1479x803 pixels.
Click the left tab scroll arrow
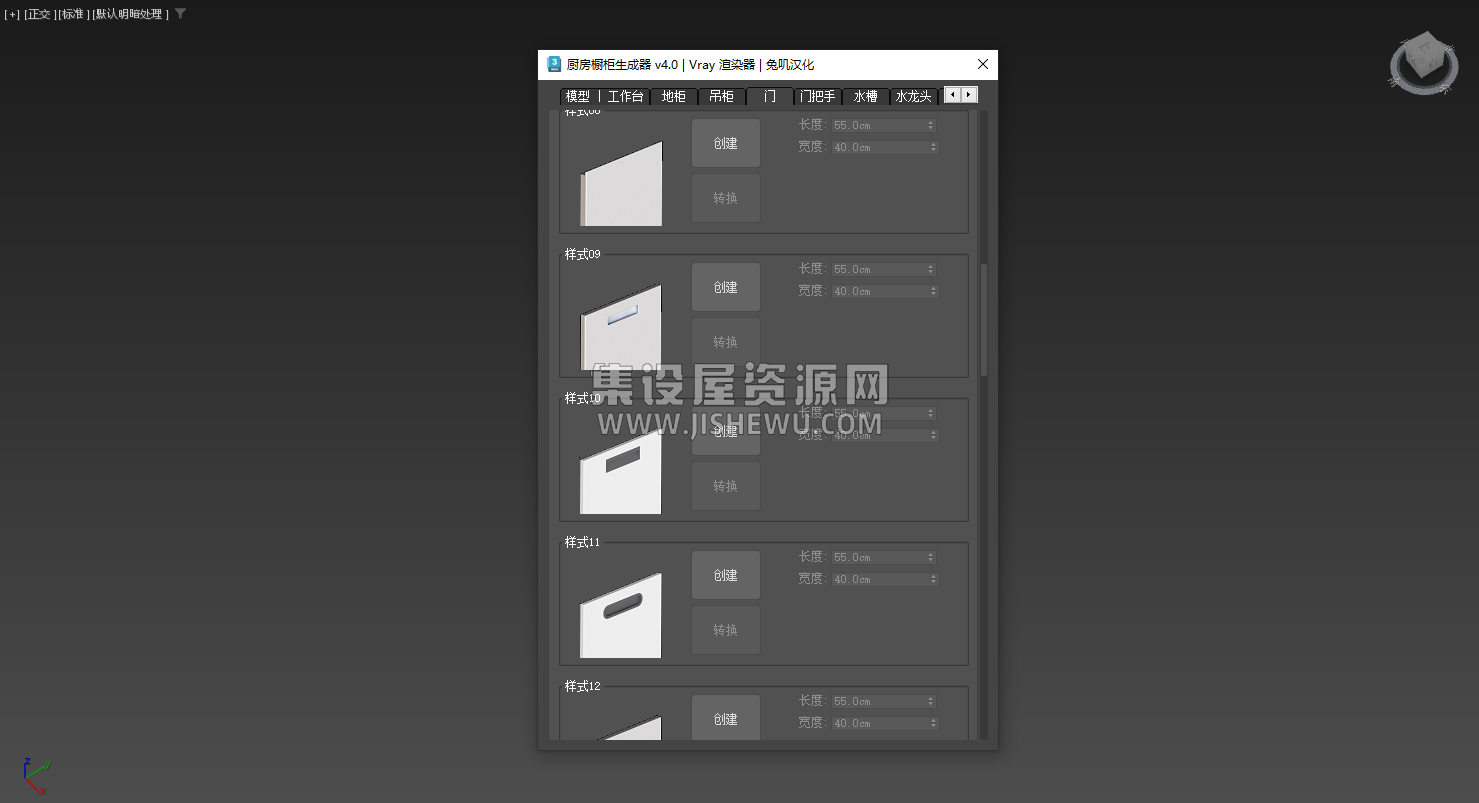[x=952, y=95]
